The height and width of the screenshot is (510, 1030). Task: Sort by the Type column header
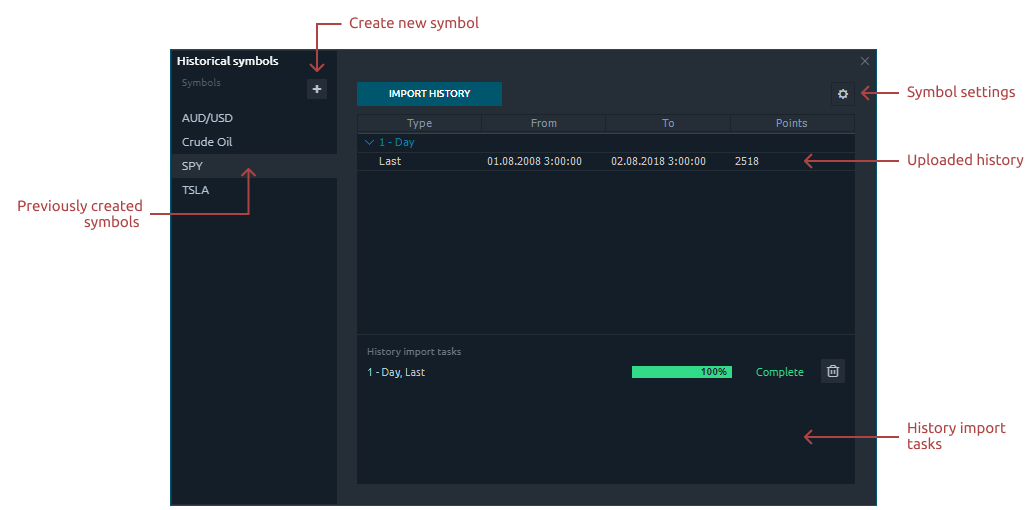pos(419,123)
